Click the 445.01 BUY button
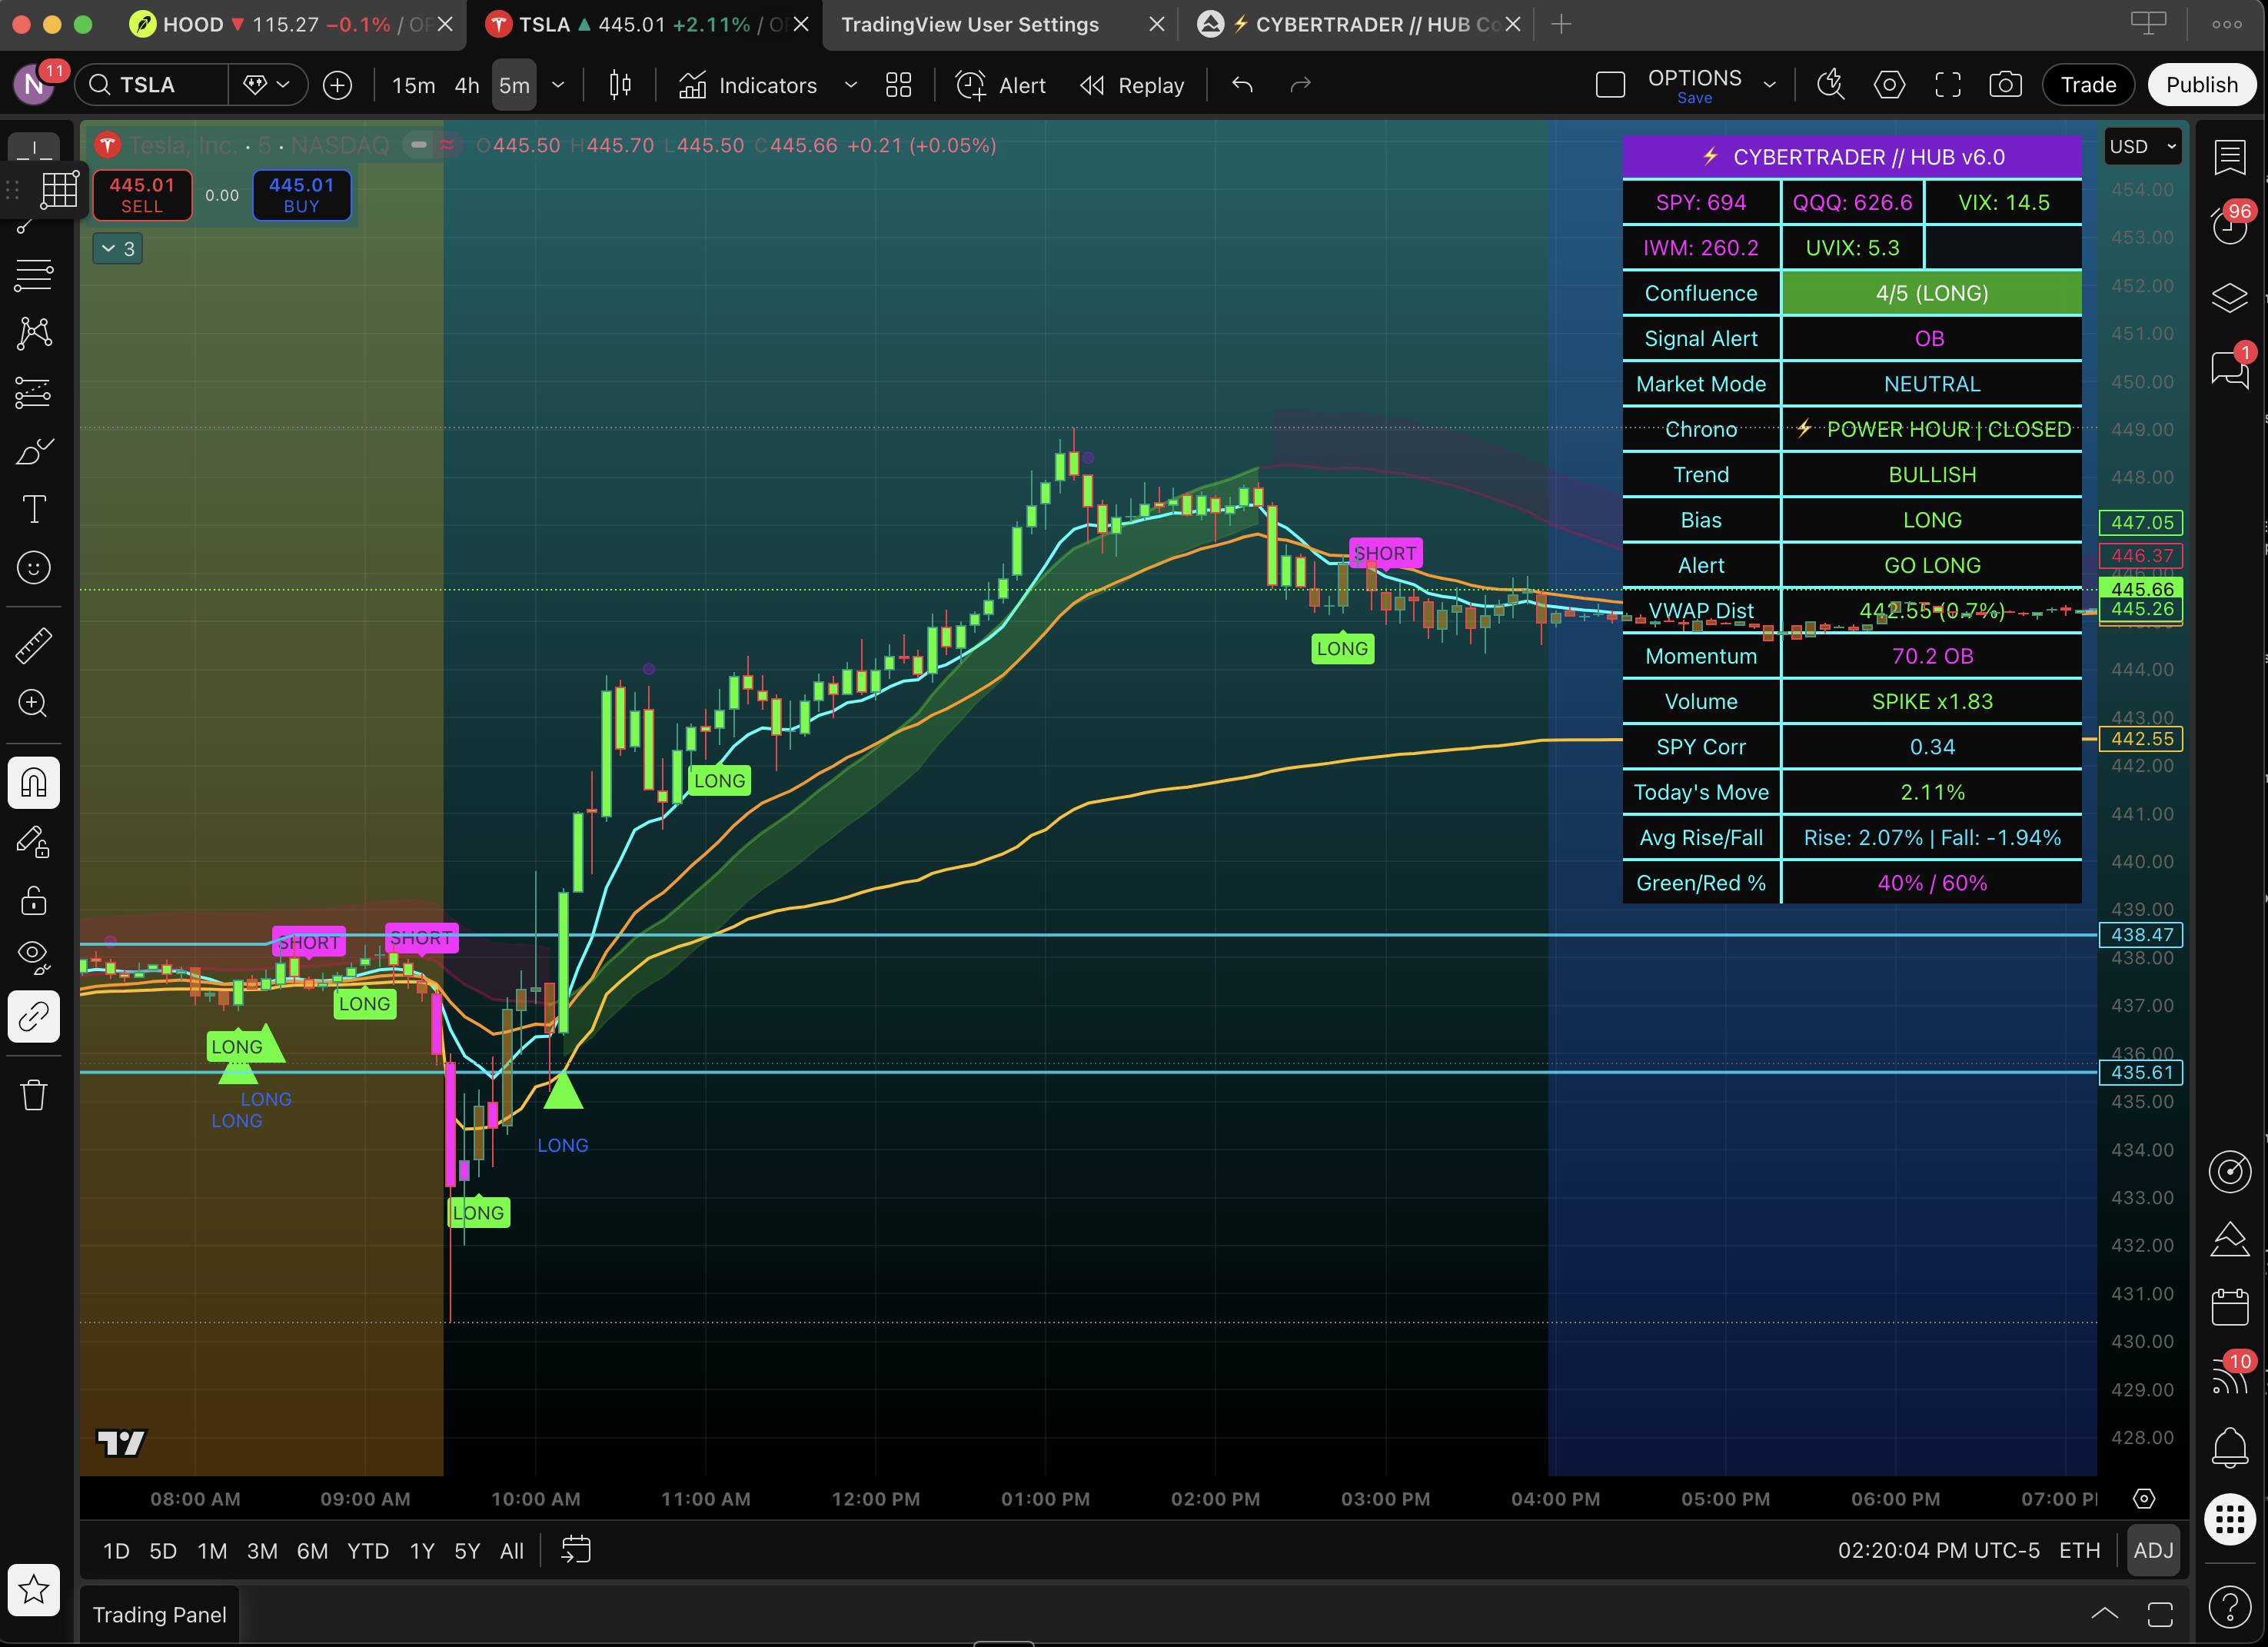This screenshot has width=2268, height=1647. pyautogui.click(x=301, y=194)
